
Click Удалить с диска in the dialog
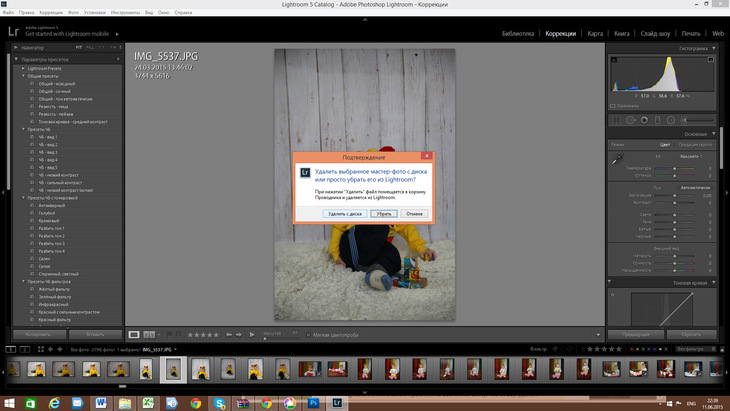pyautogui.click(x=344, y=213)
